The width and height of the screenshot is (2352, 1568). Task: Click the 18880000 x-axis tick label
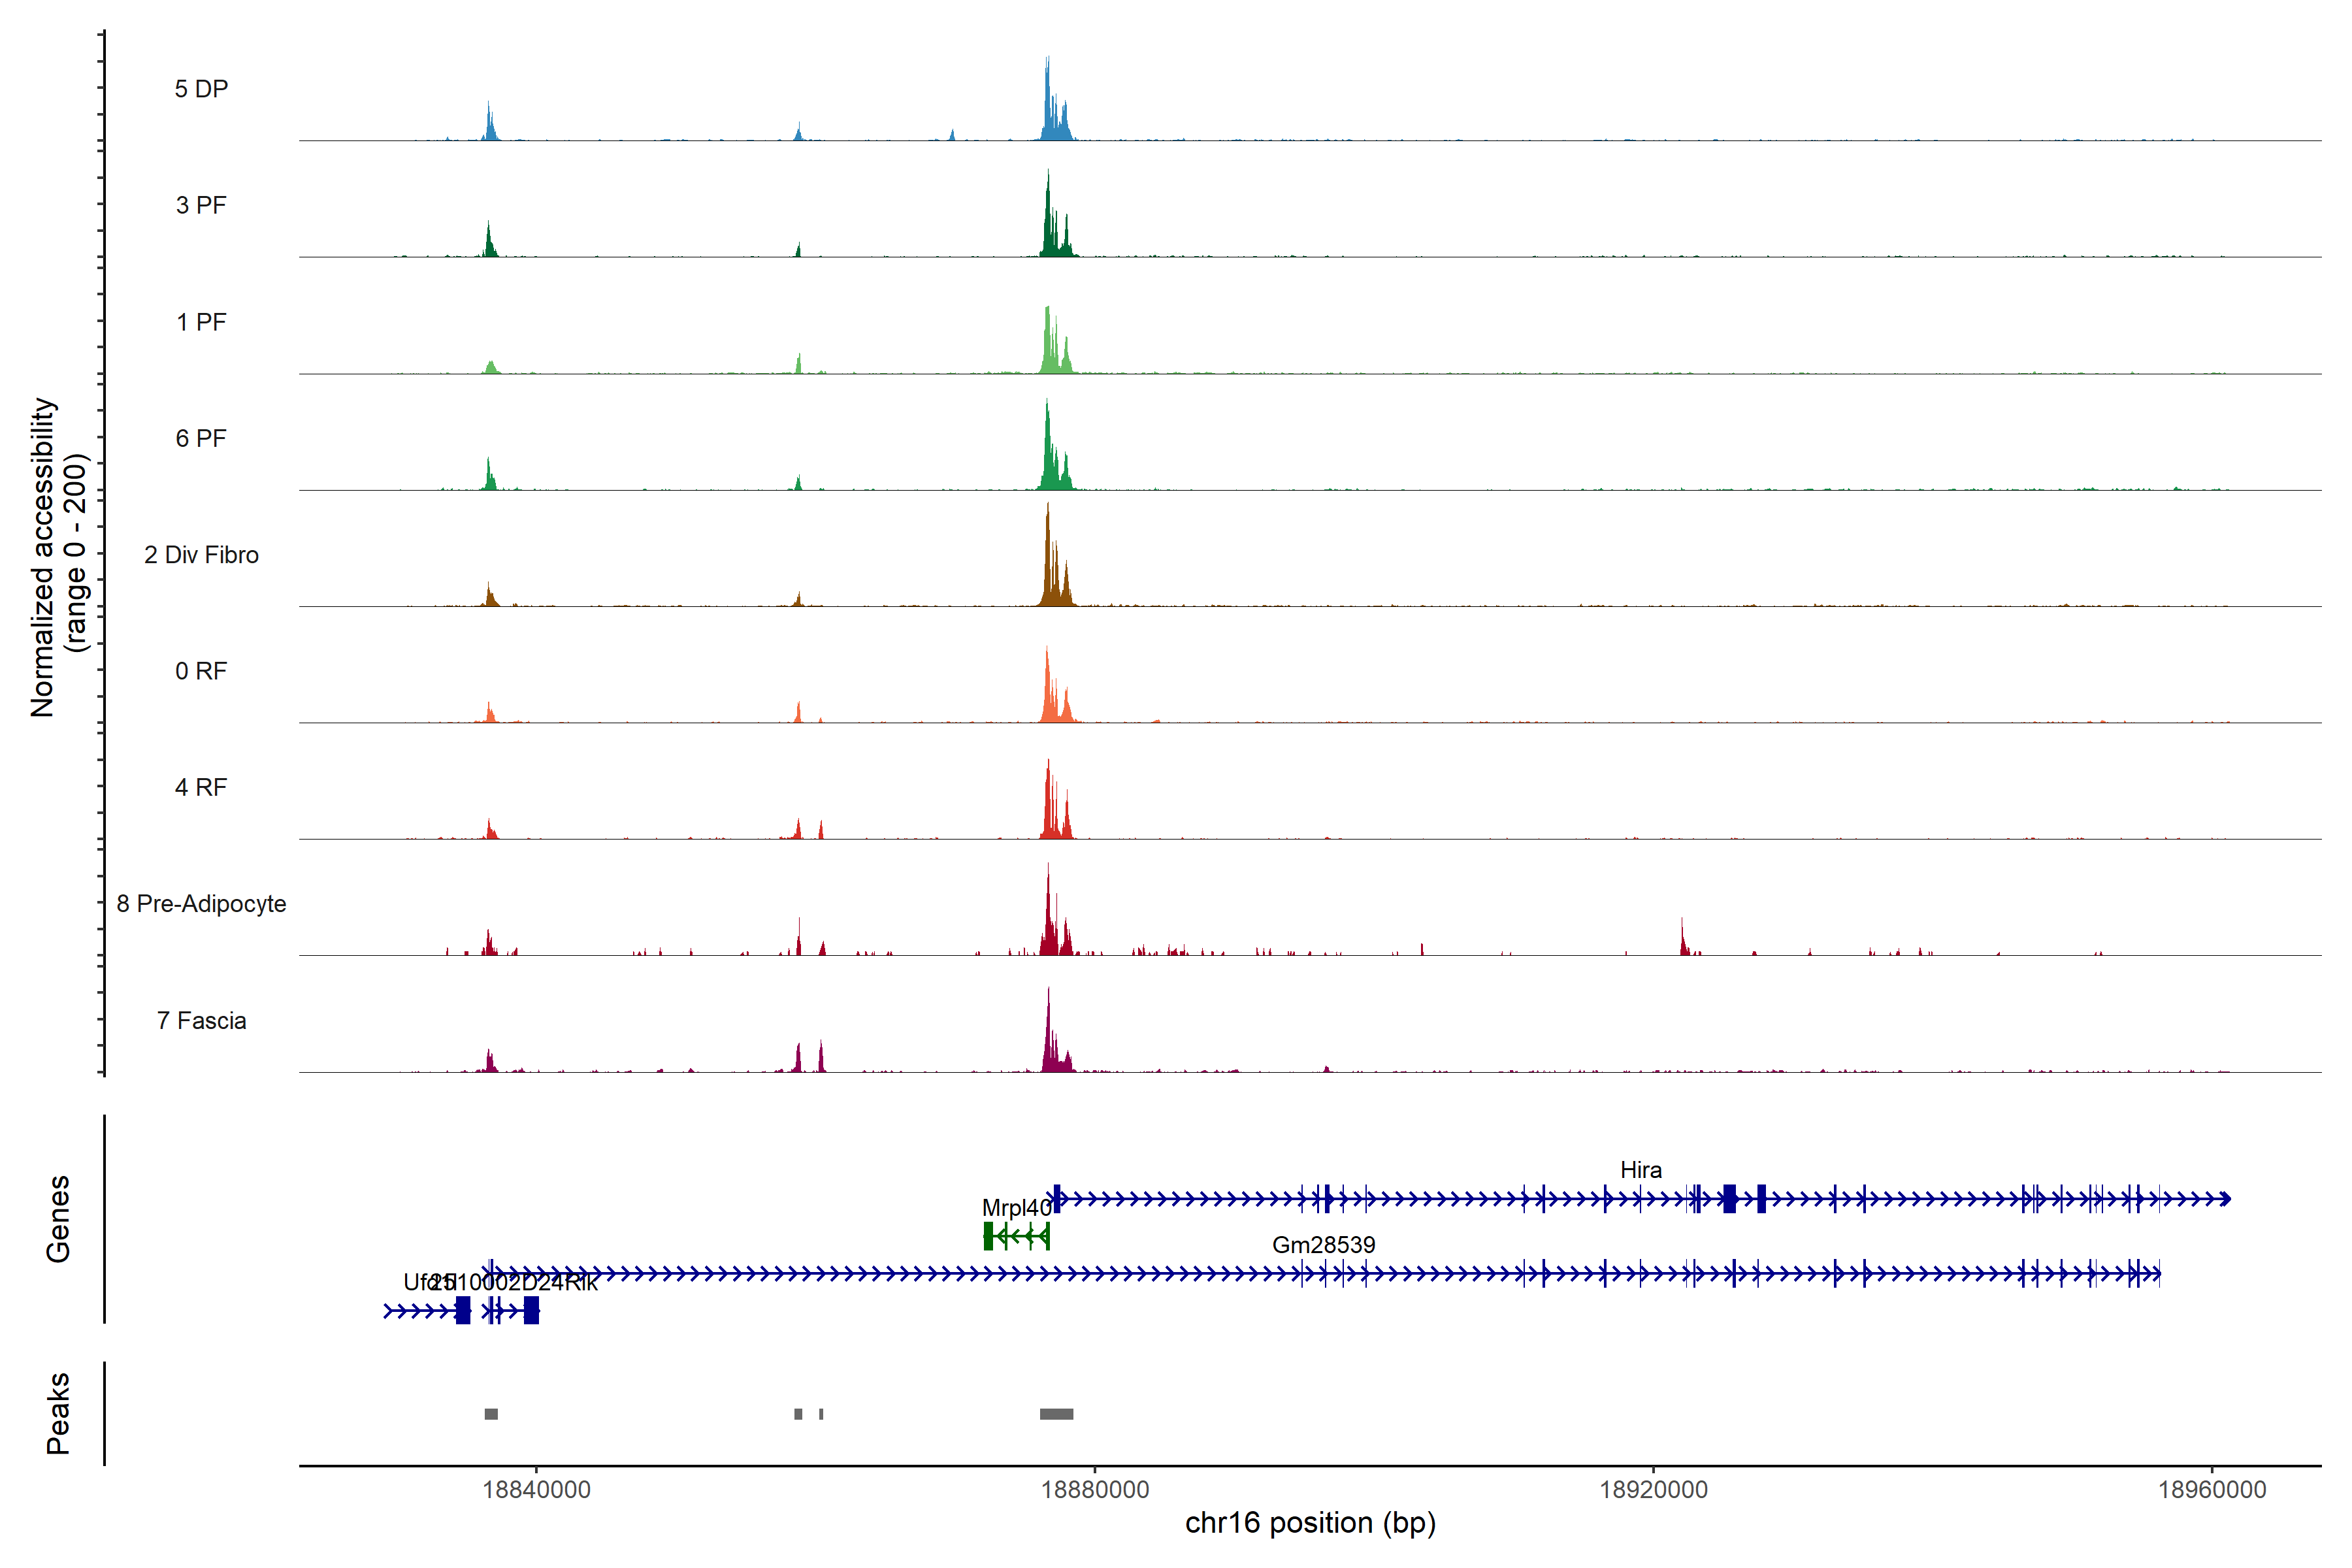(1095, 1490)
